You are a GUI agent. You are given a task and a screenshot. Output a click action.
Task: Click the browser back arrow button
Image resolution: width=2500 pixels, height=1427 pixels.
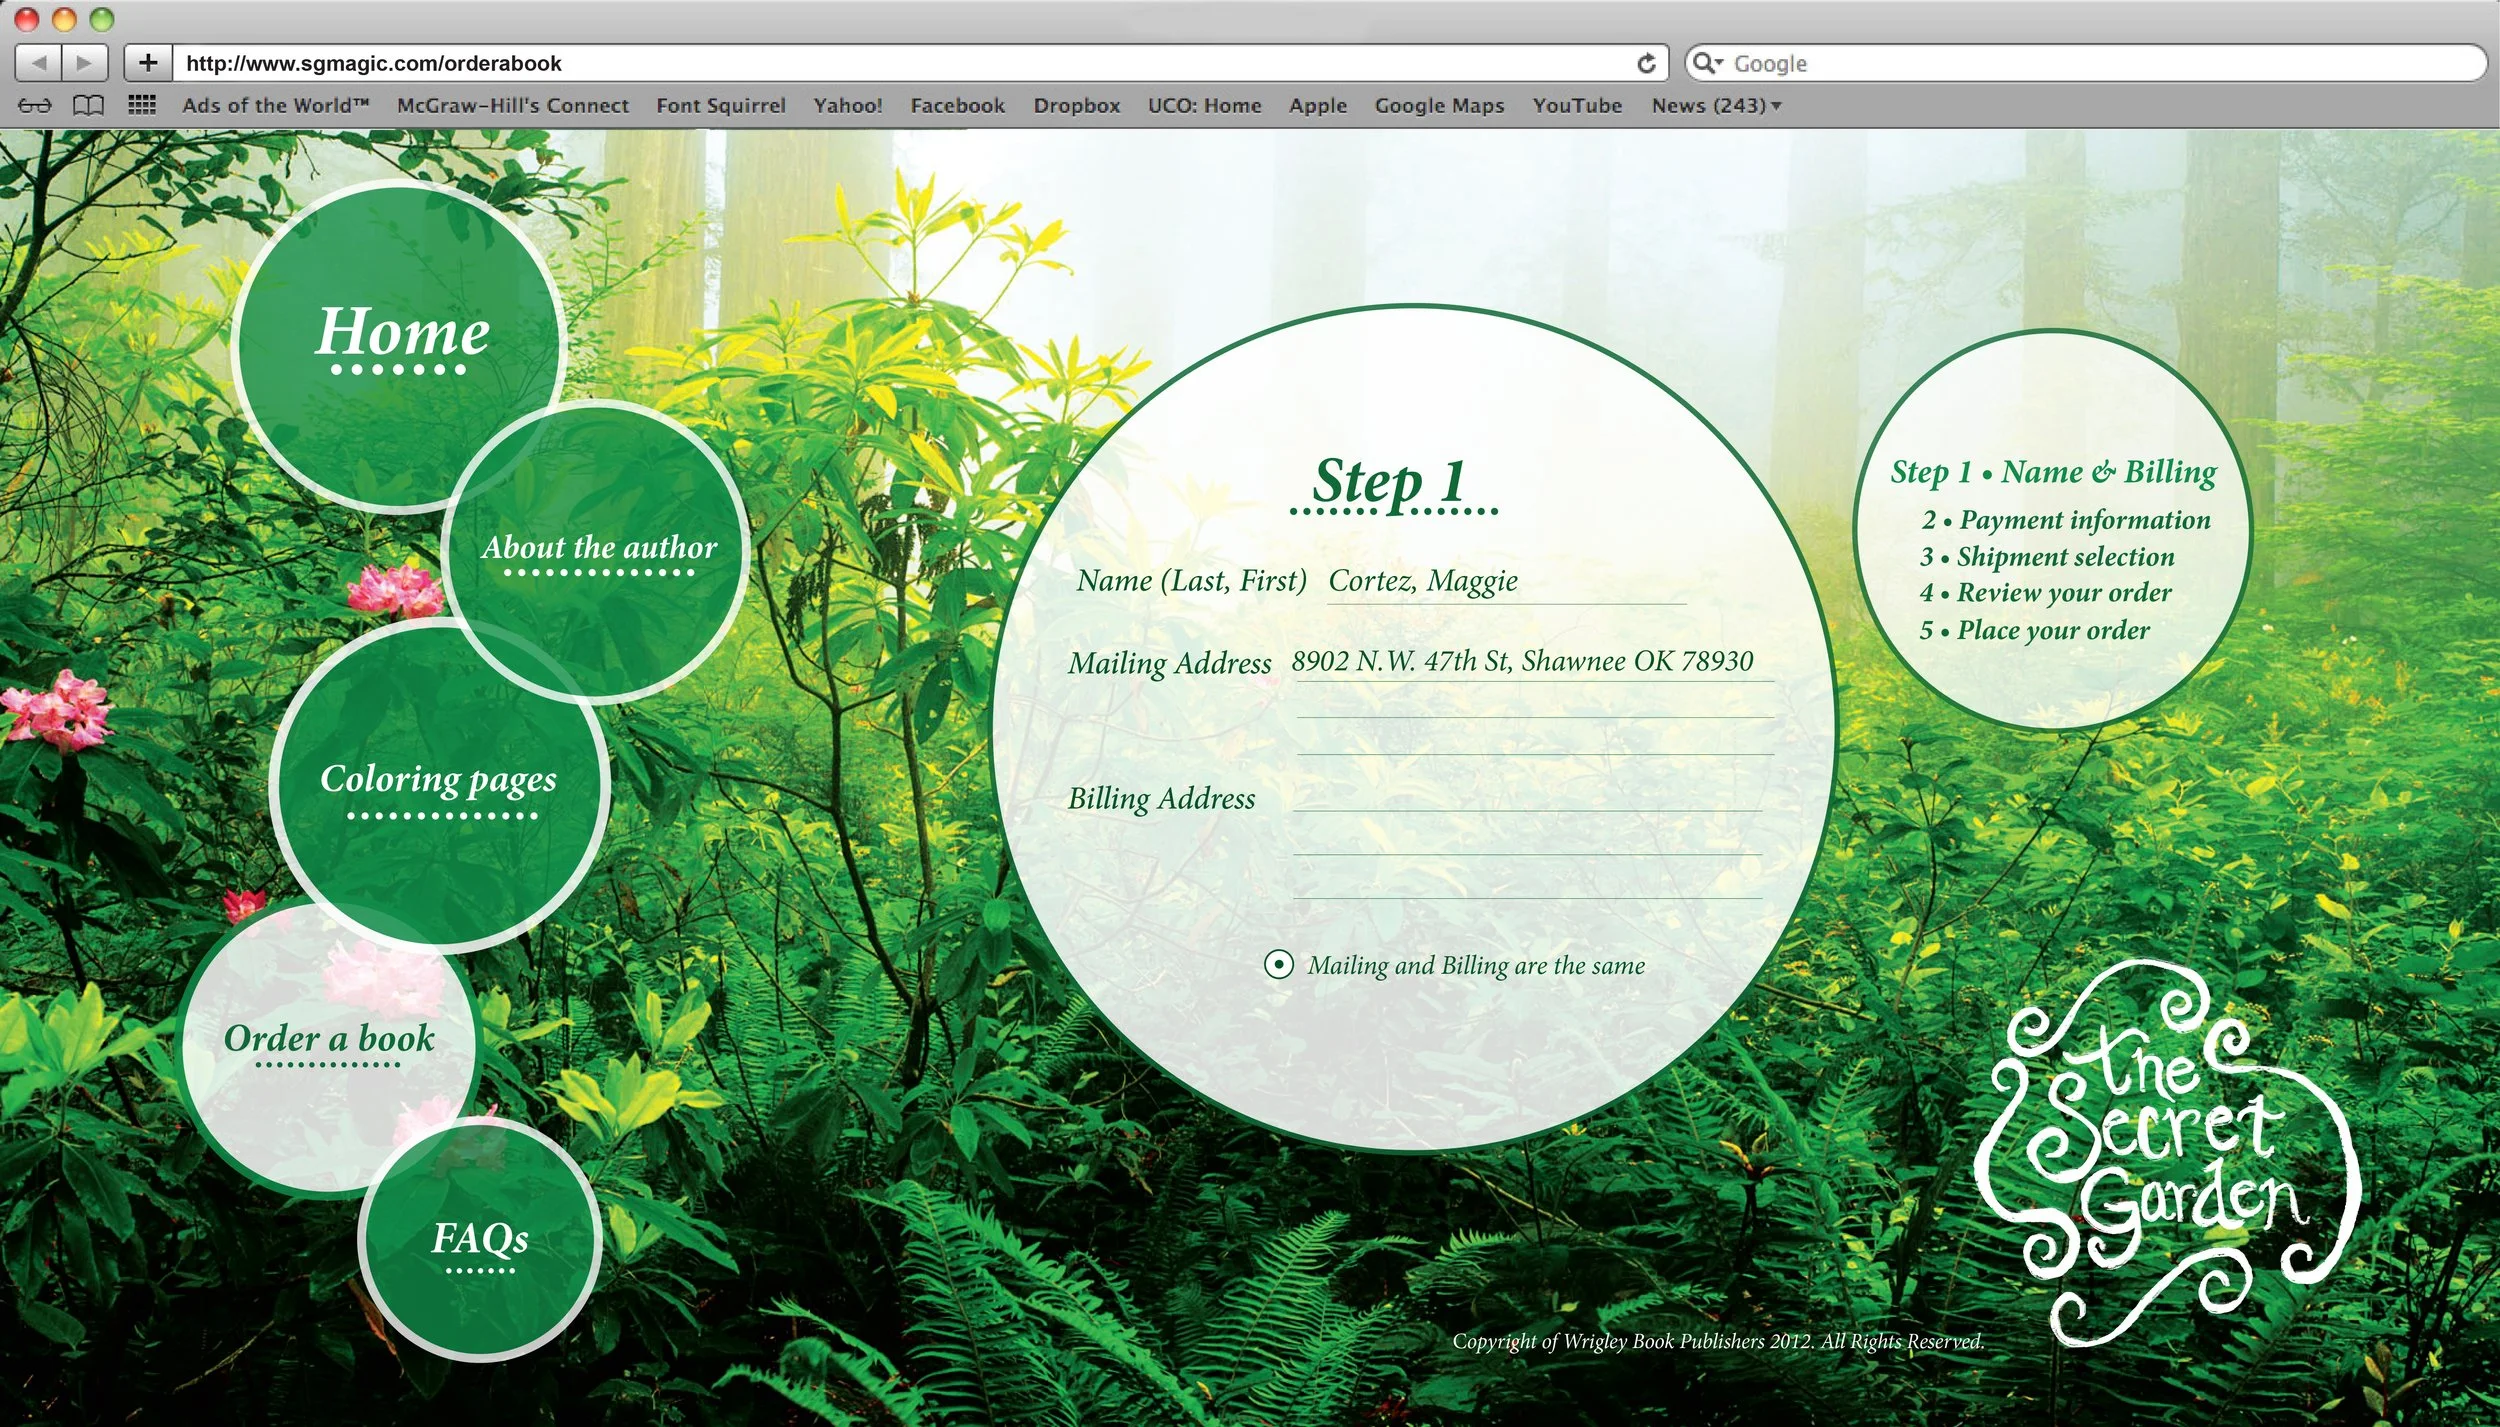point(39,63)
